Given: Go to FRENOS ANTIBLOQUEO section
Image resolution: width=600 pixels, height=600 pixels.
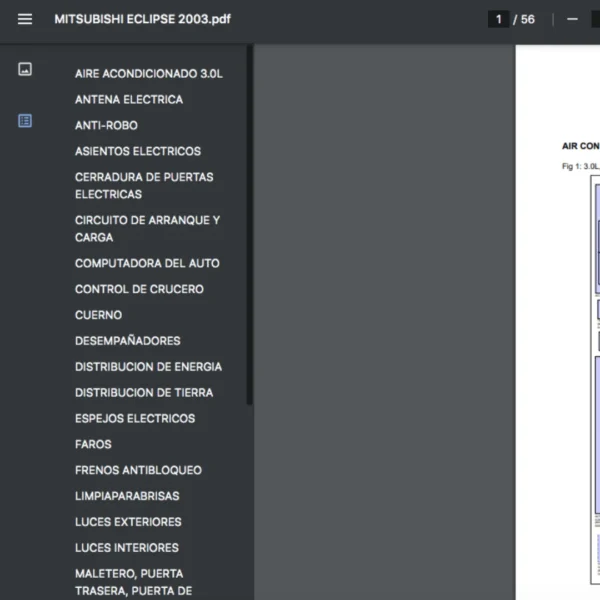Looking at the screenshot, I should click(138, 471).
